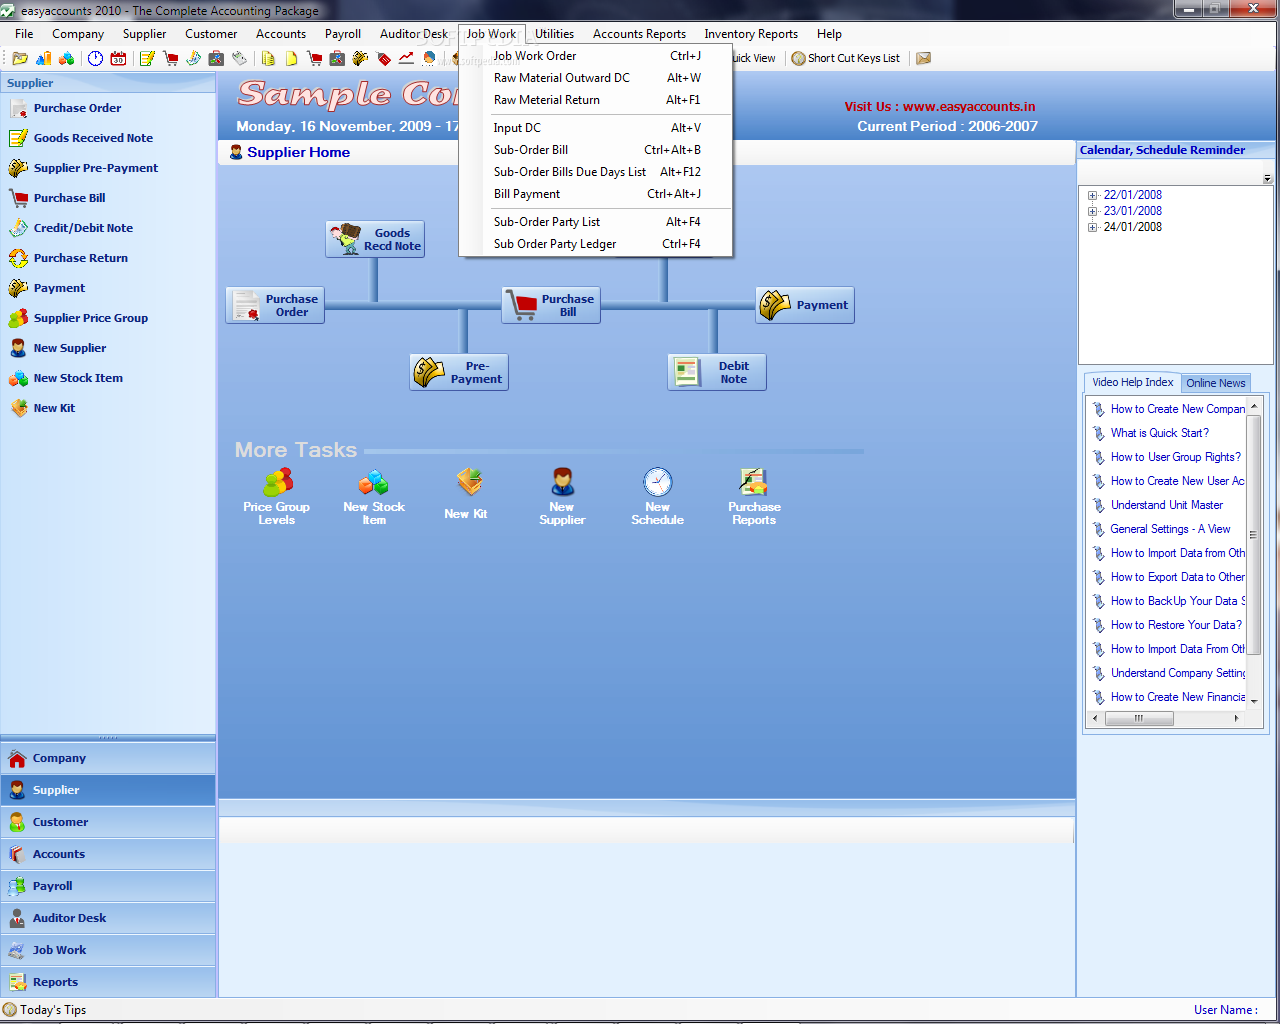Screen dimensions: 1280x1024
Task: Open the File menu
Action: pos(24,34)
